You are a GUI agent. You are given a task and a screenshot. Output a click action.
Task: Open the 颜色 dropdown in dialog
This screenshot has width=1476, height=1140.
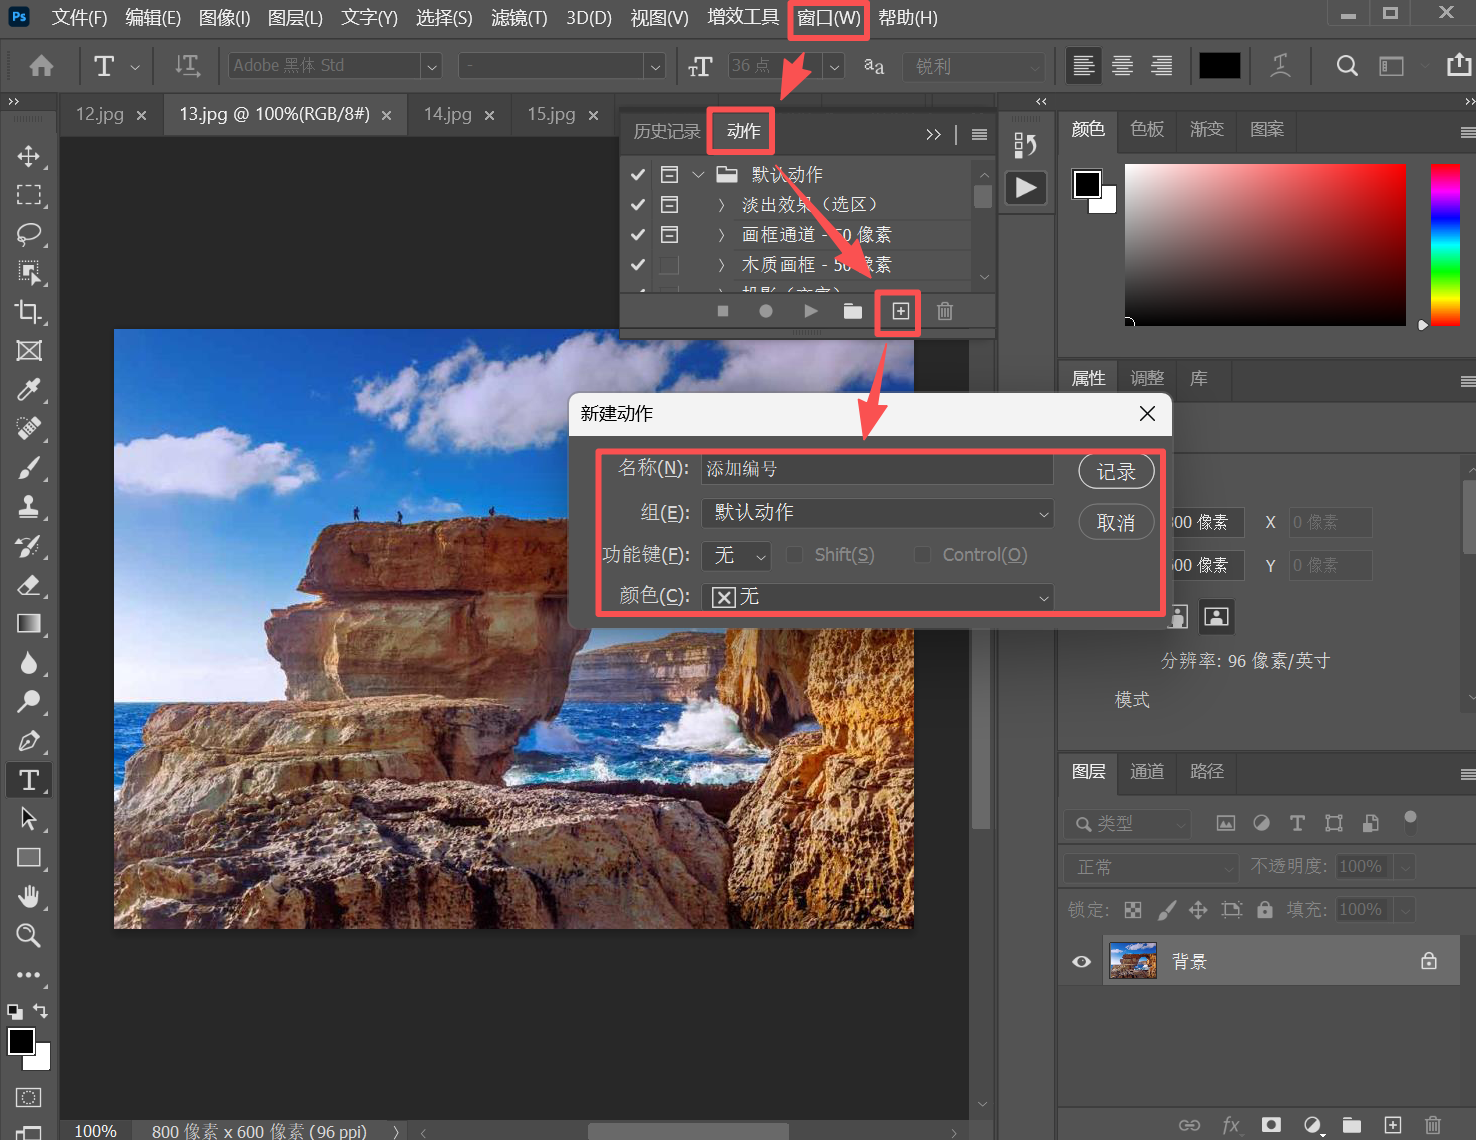click(877, 597)
